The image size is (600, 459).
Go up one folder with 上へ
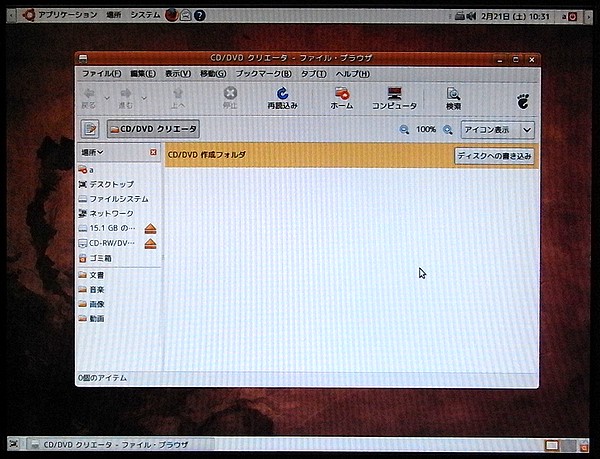[x=178, y=98]
